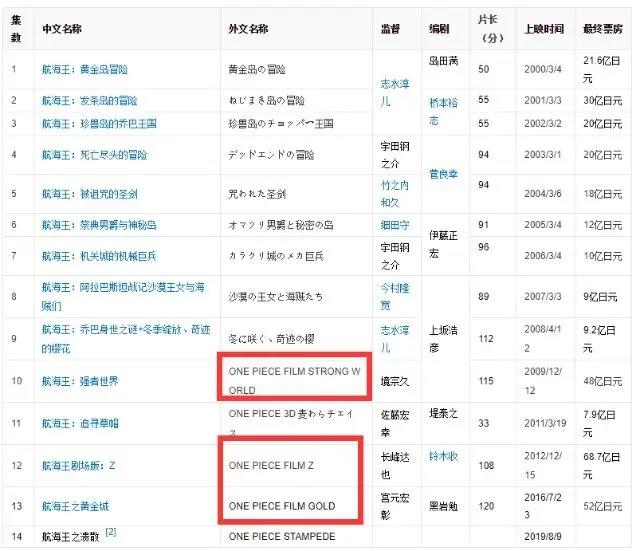The width and height of the screenshot is (640, 551).
Task: Open director 竹之内和久 link
Action: [394, 194]
